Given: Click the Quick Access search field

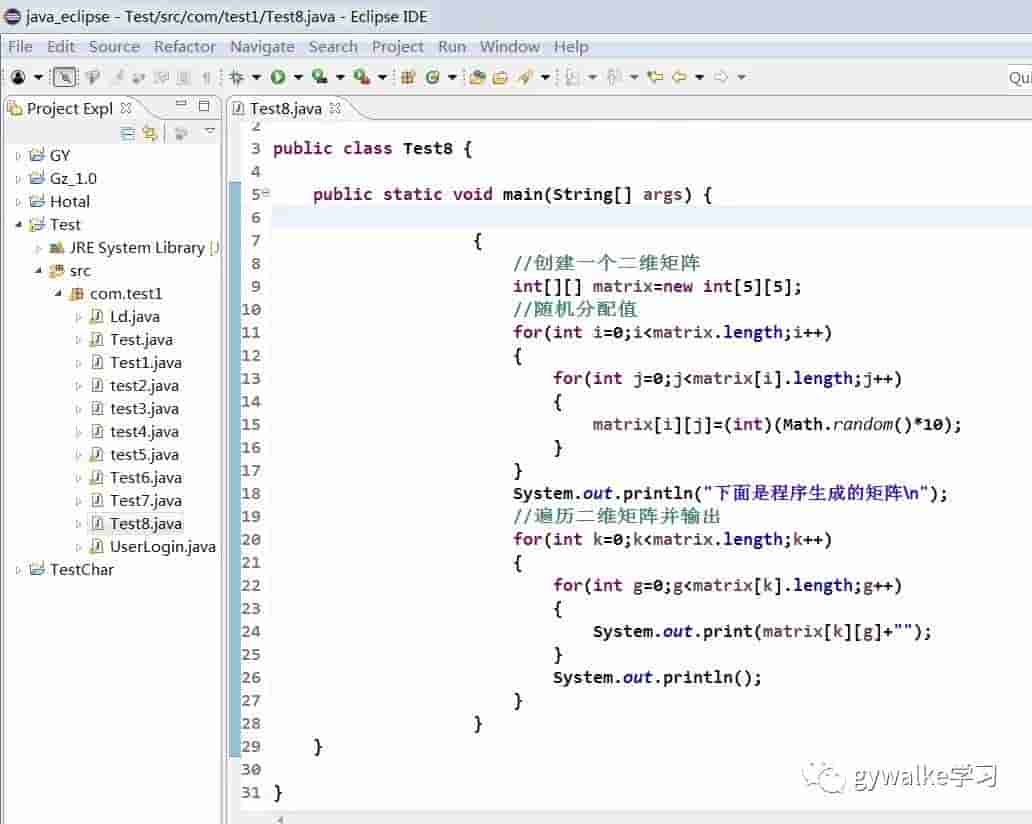Looking at the screenshot, I should 1019,78.
